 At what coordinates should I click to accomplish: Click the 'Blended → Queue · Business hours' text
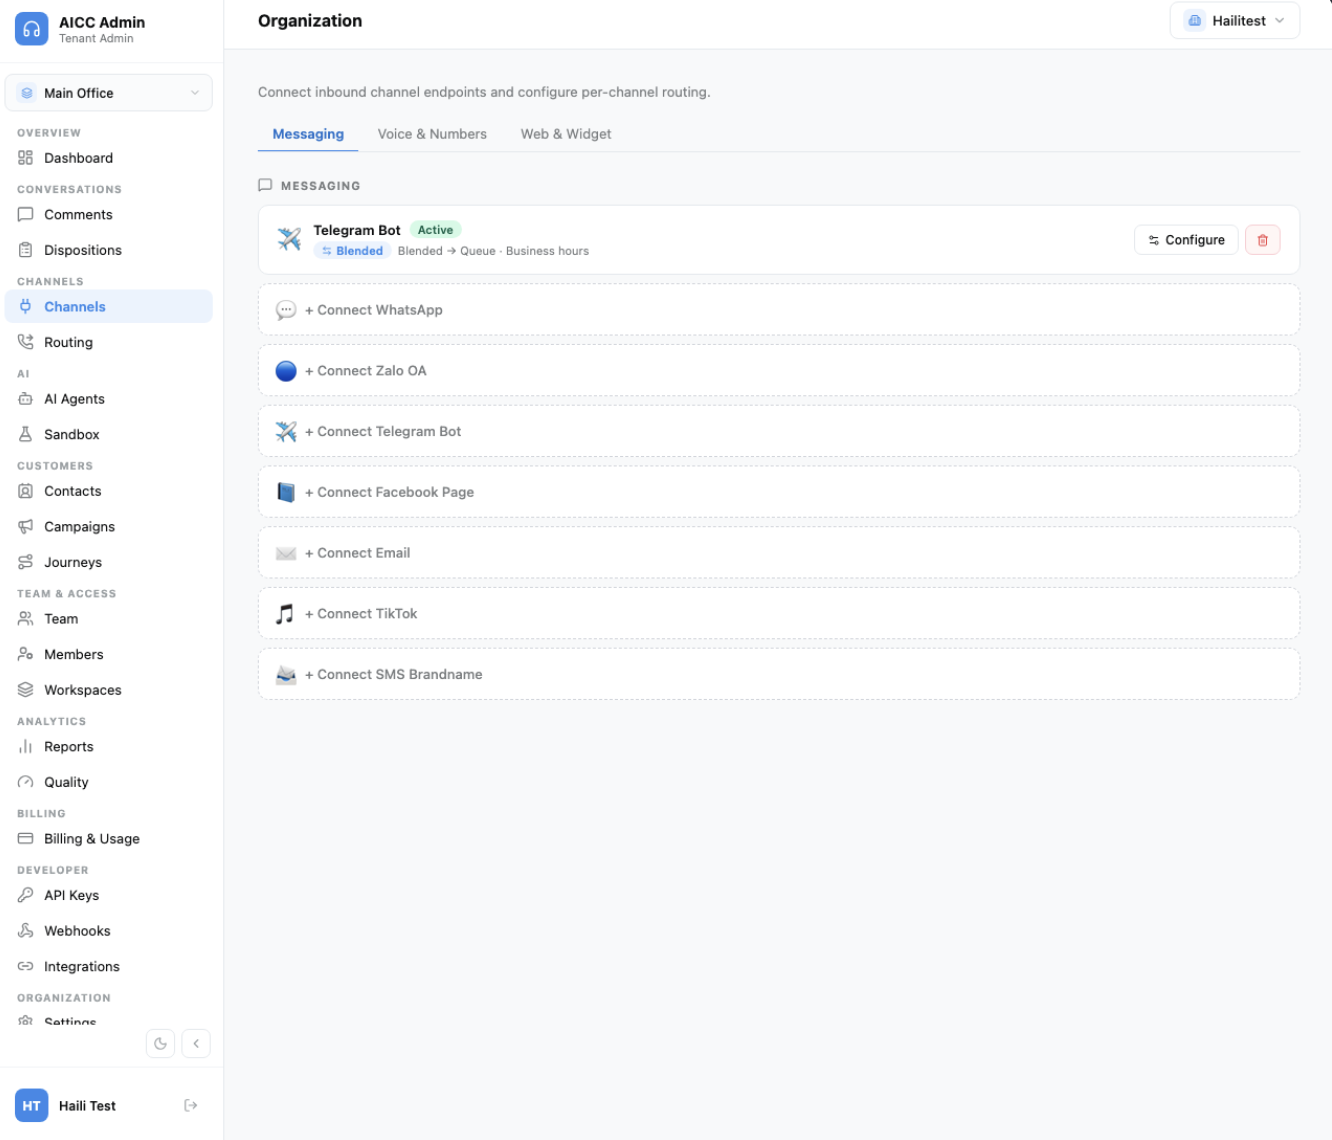[x=493, y=251]
